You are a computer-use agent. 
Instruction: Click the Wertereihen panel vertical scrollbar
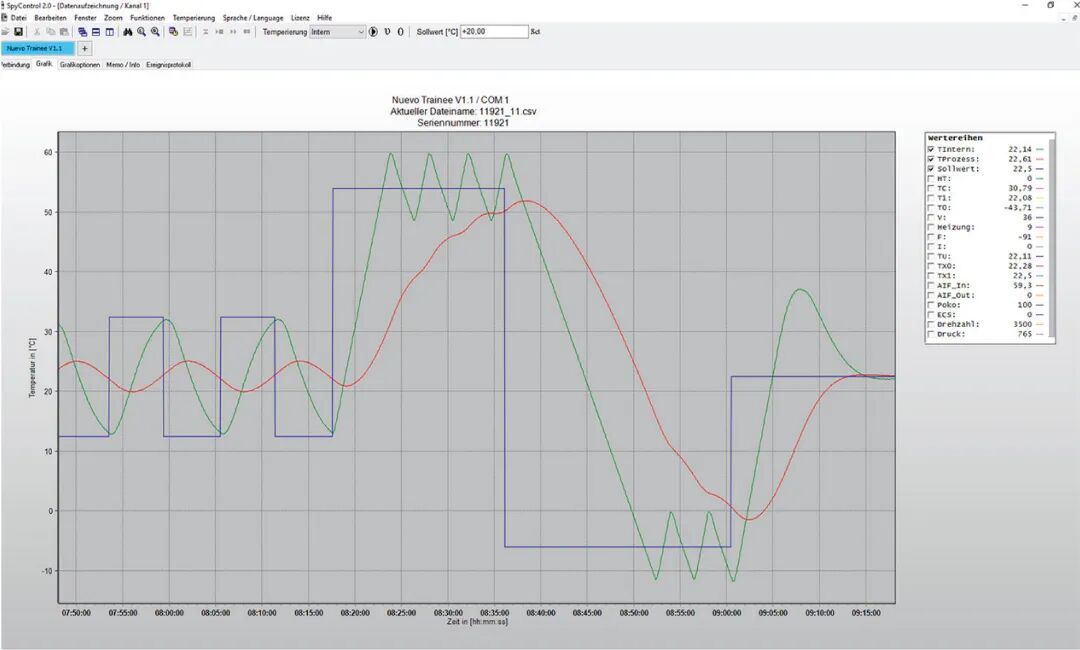click(1052, 238)
